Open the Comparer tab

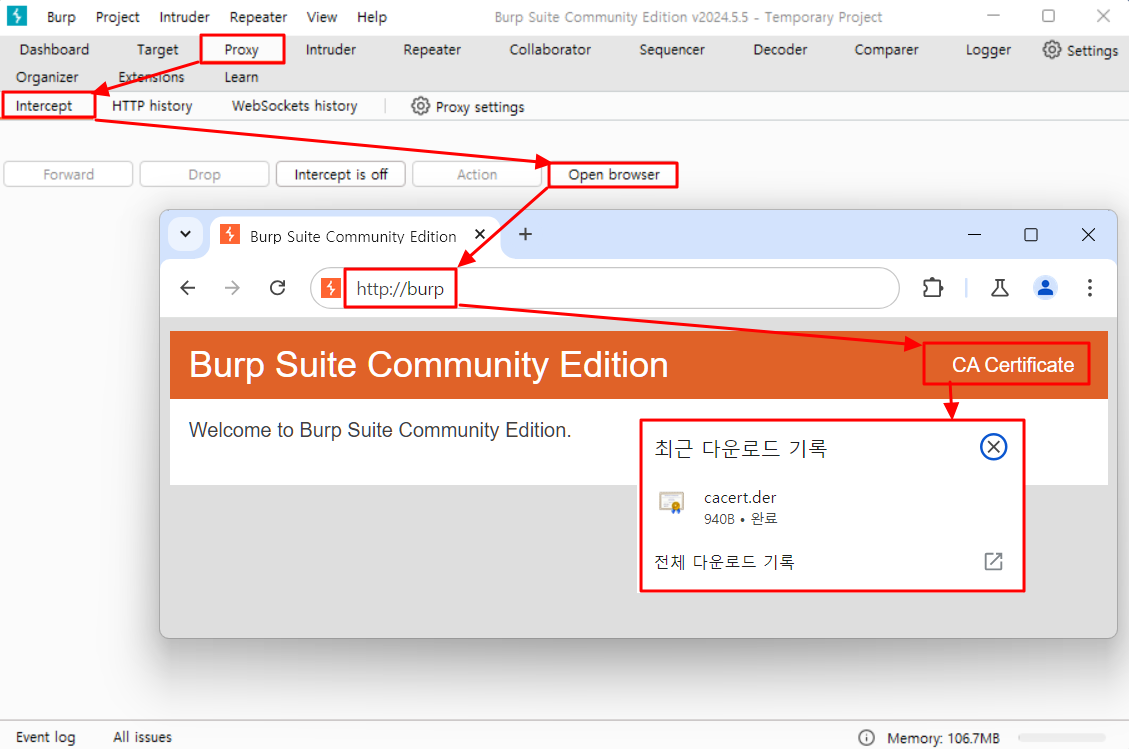(886, 50)
